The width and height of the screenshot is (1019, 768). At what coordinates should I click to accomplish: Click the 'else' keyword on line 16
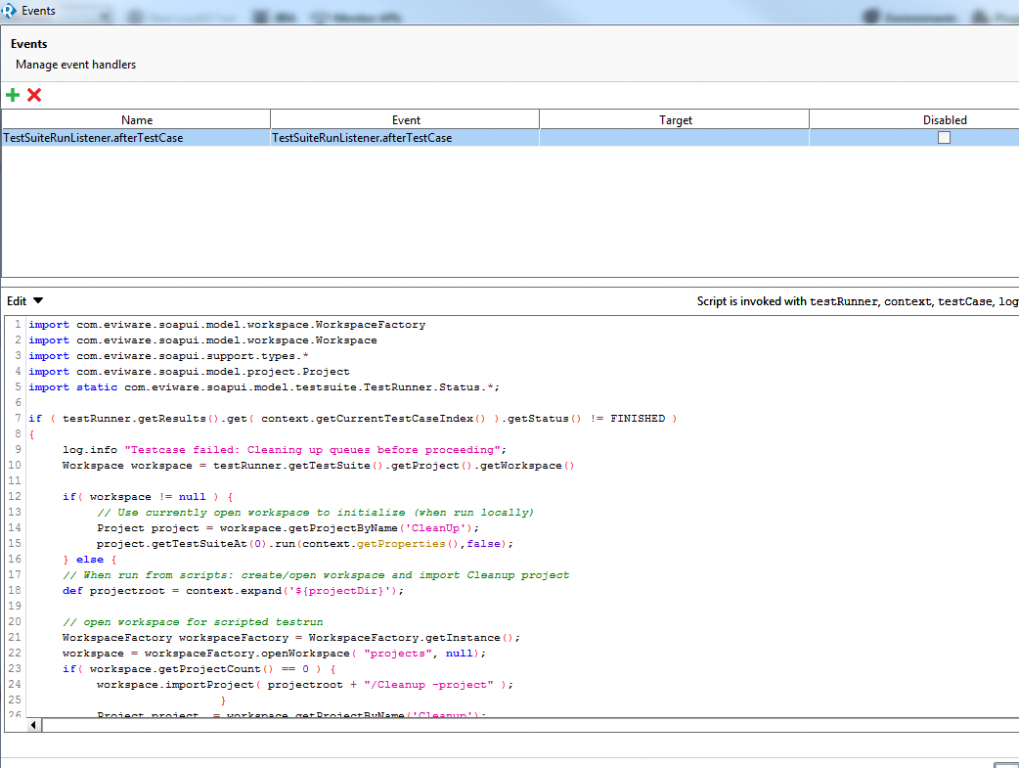pyautogui.click(x=90, y=559)
